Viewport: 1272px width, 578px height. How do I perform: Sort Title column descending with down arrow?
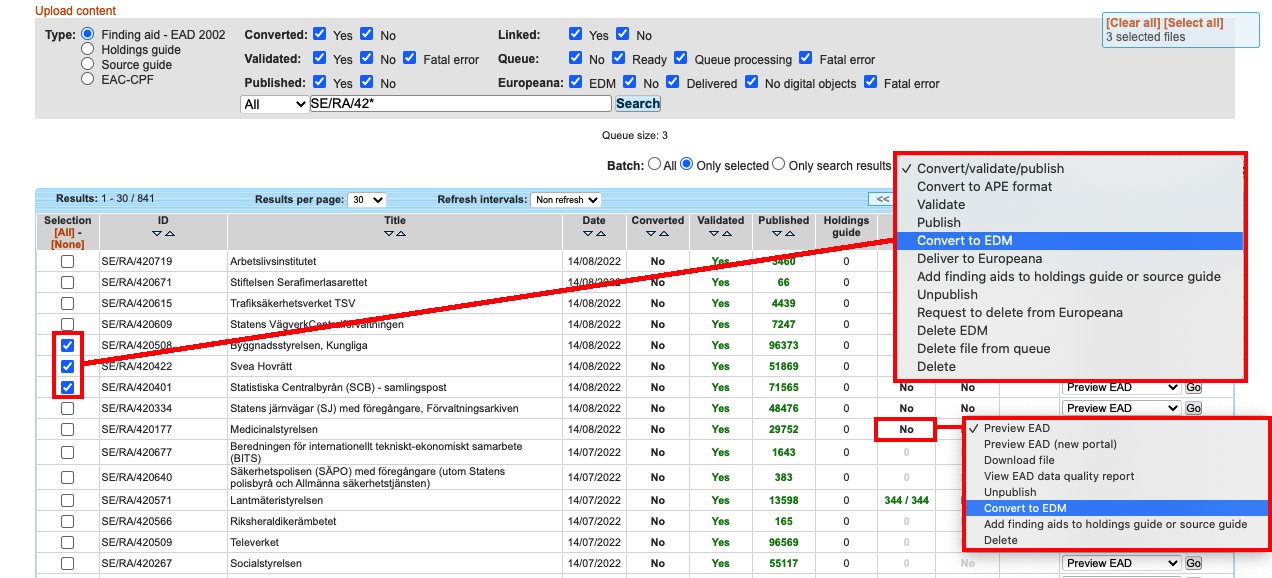coord(389,233)
